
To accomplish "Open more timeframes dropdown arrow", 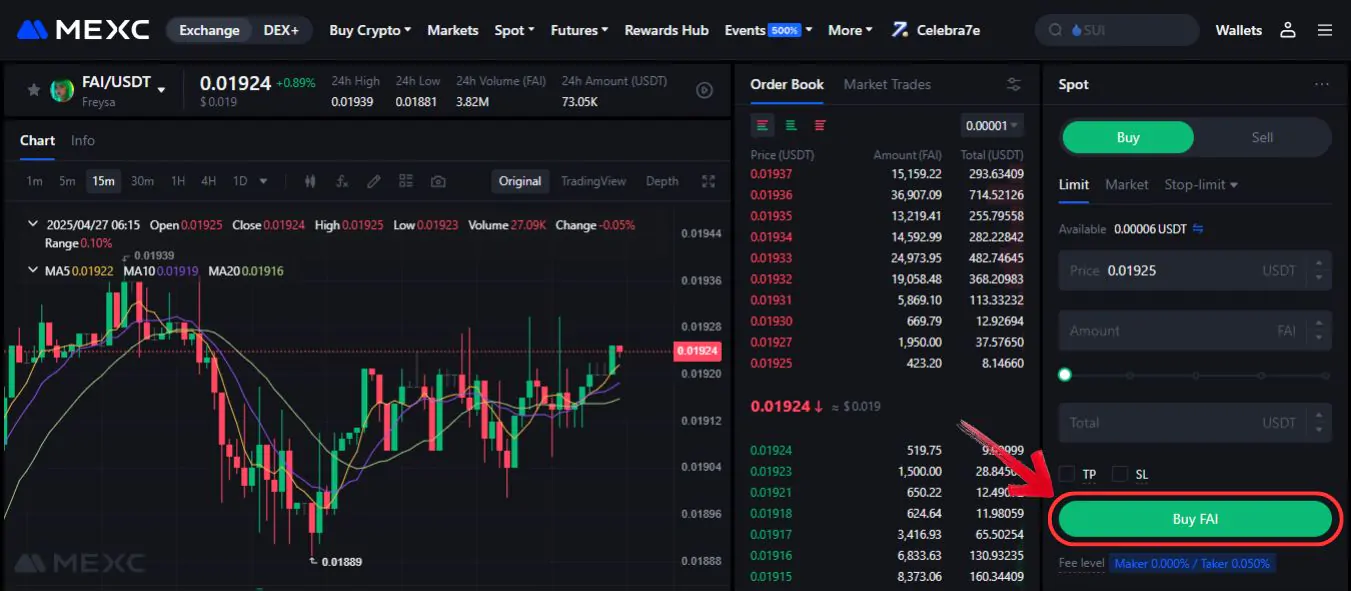I will point(264,181).
